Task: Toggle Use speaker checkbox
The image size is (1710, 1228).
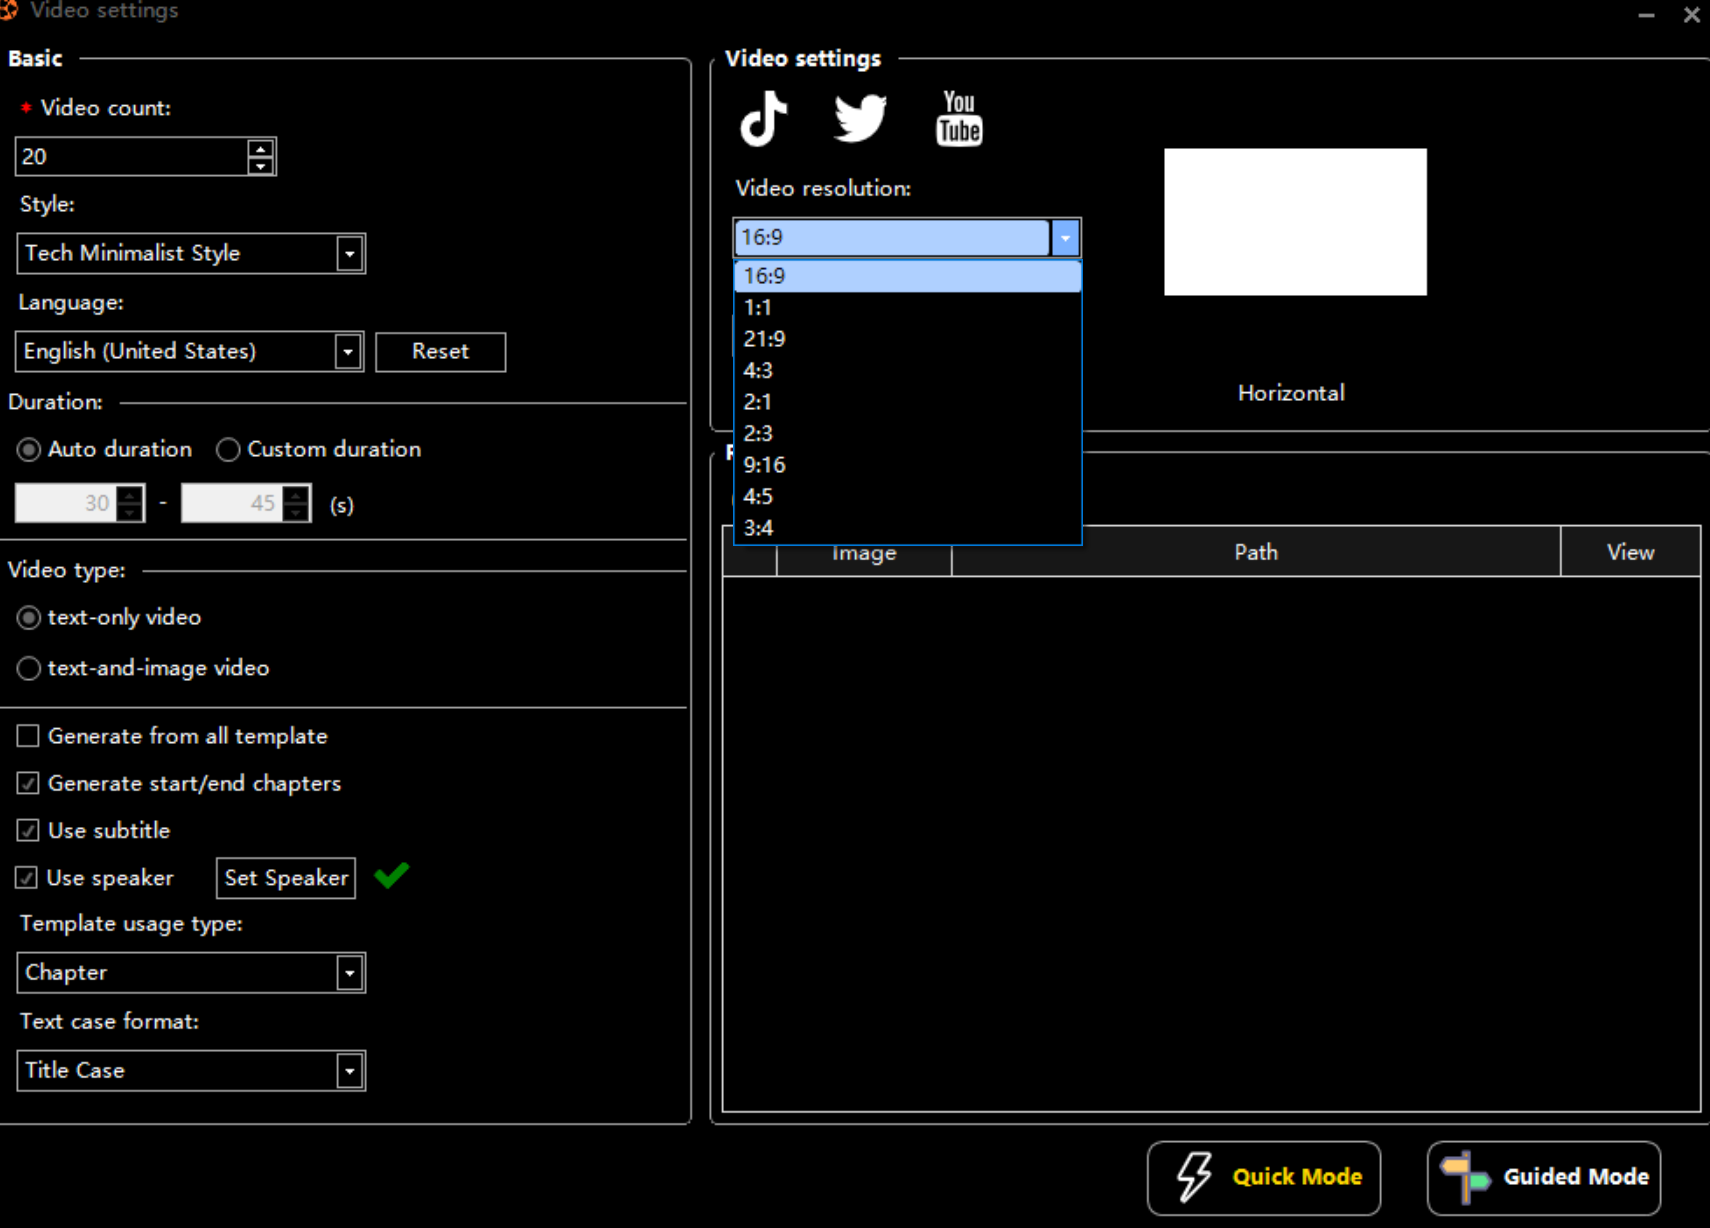Action: pyautogui.click(x=26, y=878)
